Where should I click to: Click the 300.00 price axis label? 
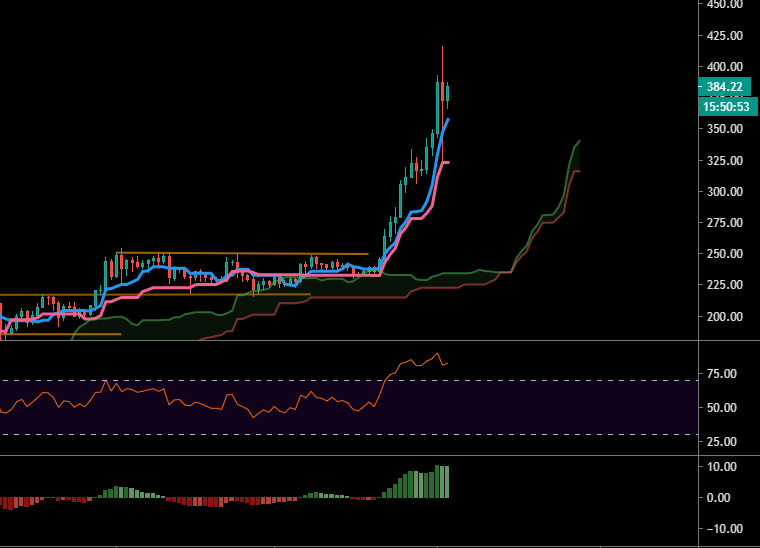[724, 191]
